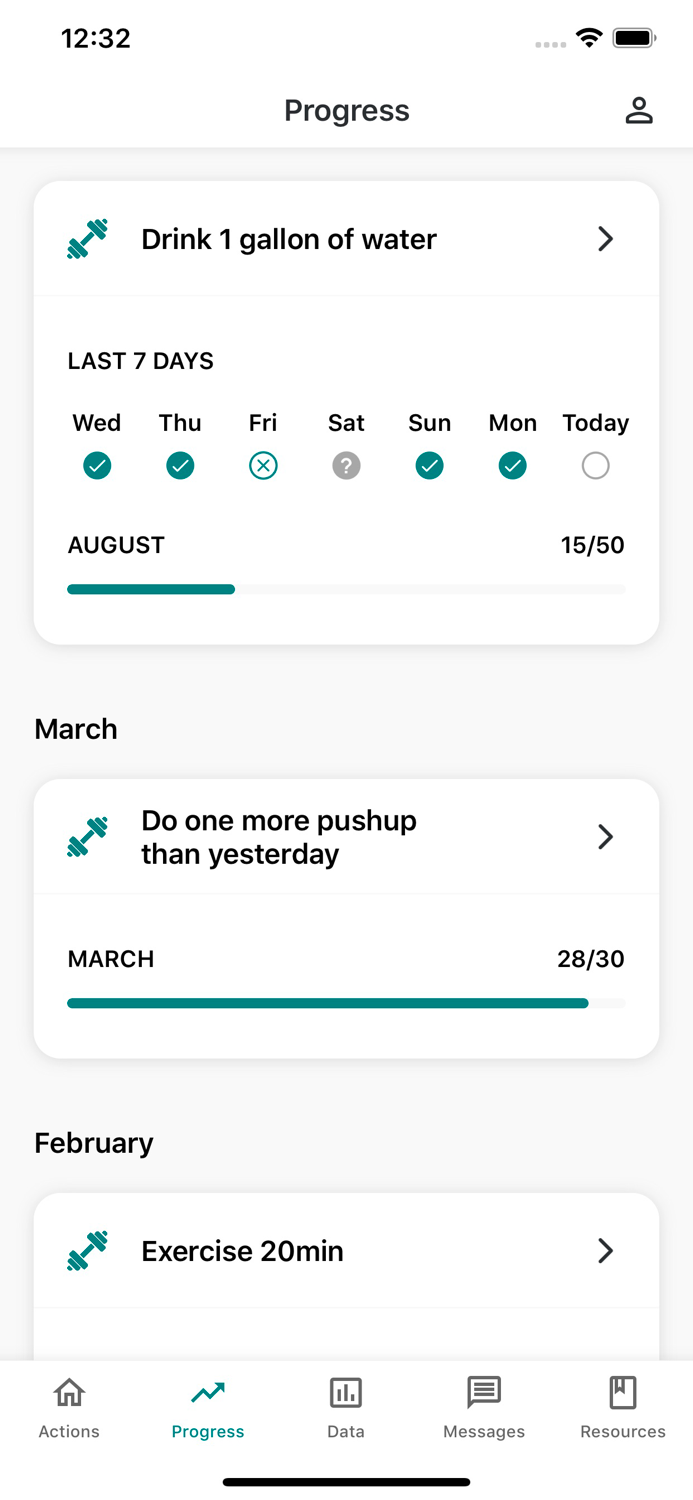Select the Actions home icon in bottom navigation
The image size is (693, 1500).
[68, 1393]
